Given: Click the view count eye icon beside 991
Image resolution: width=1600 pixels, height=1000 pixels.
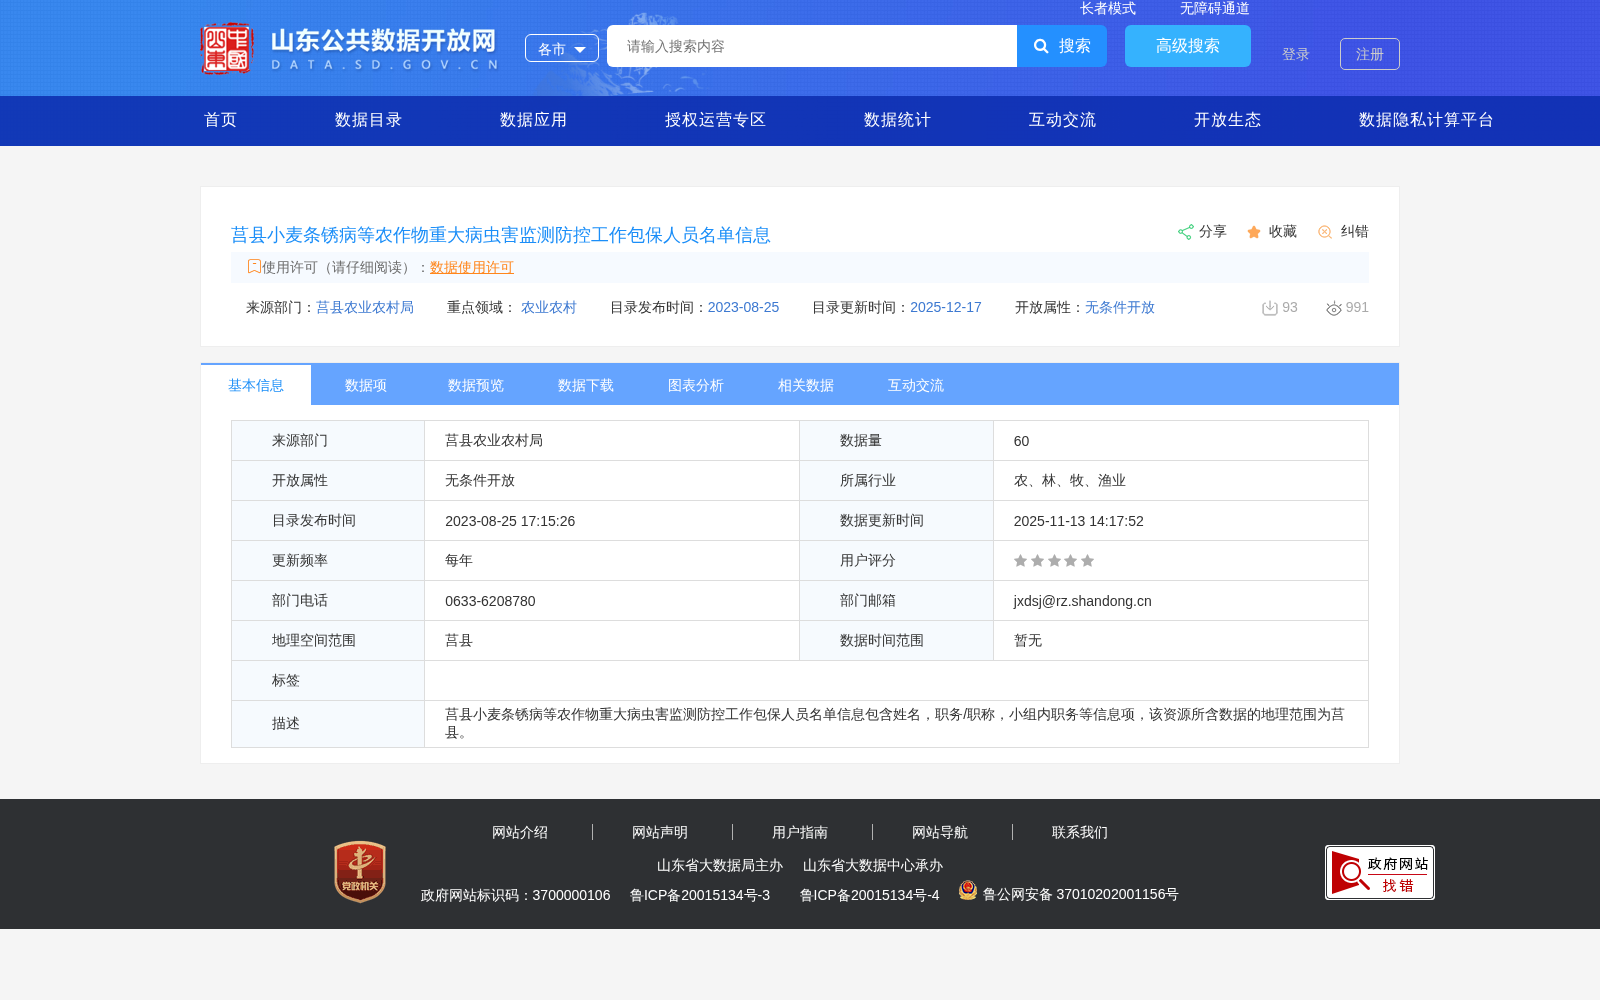Looking at the screenshot, I should pyautogui.click(x=1334, y=309).
